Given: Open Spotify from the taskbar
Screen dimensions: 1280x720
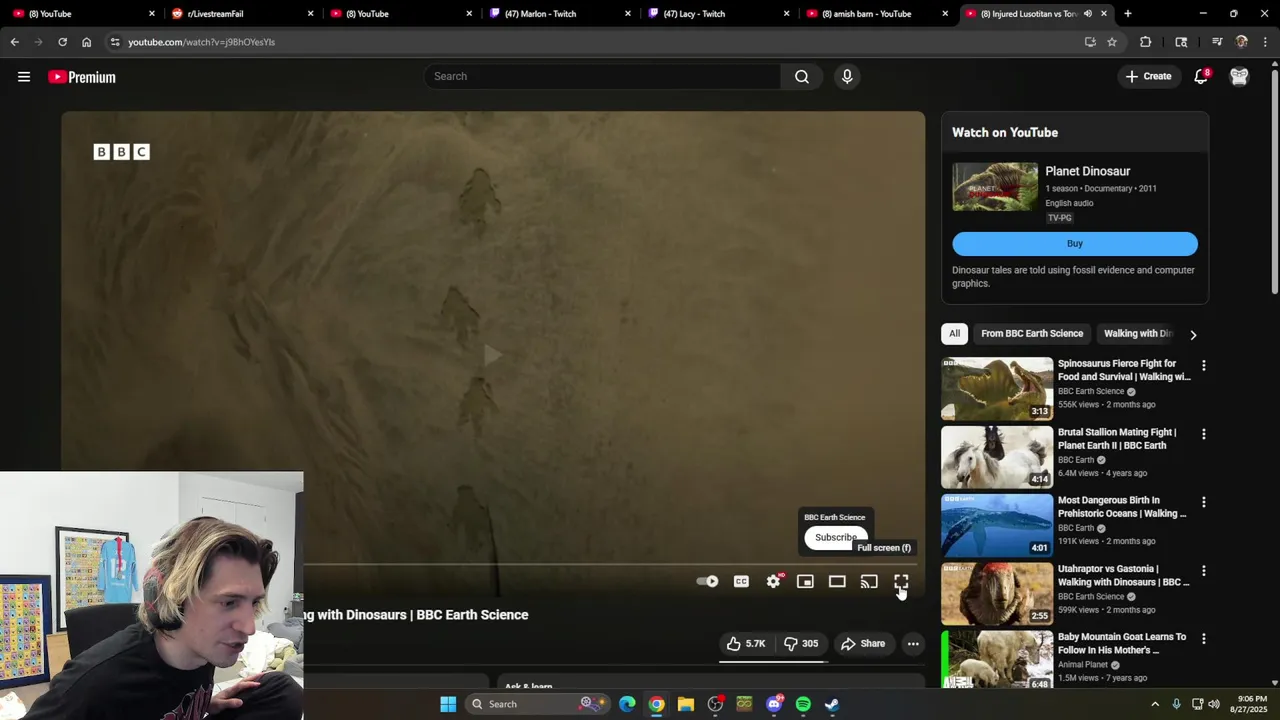Looking at the screenshot, I should pyautogui.click(x=803, y=704).
